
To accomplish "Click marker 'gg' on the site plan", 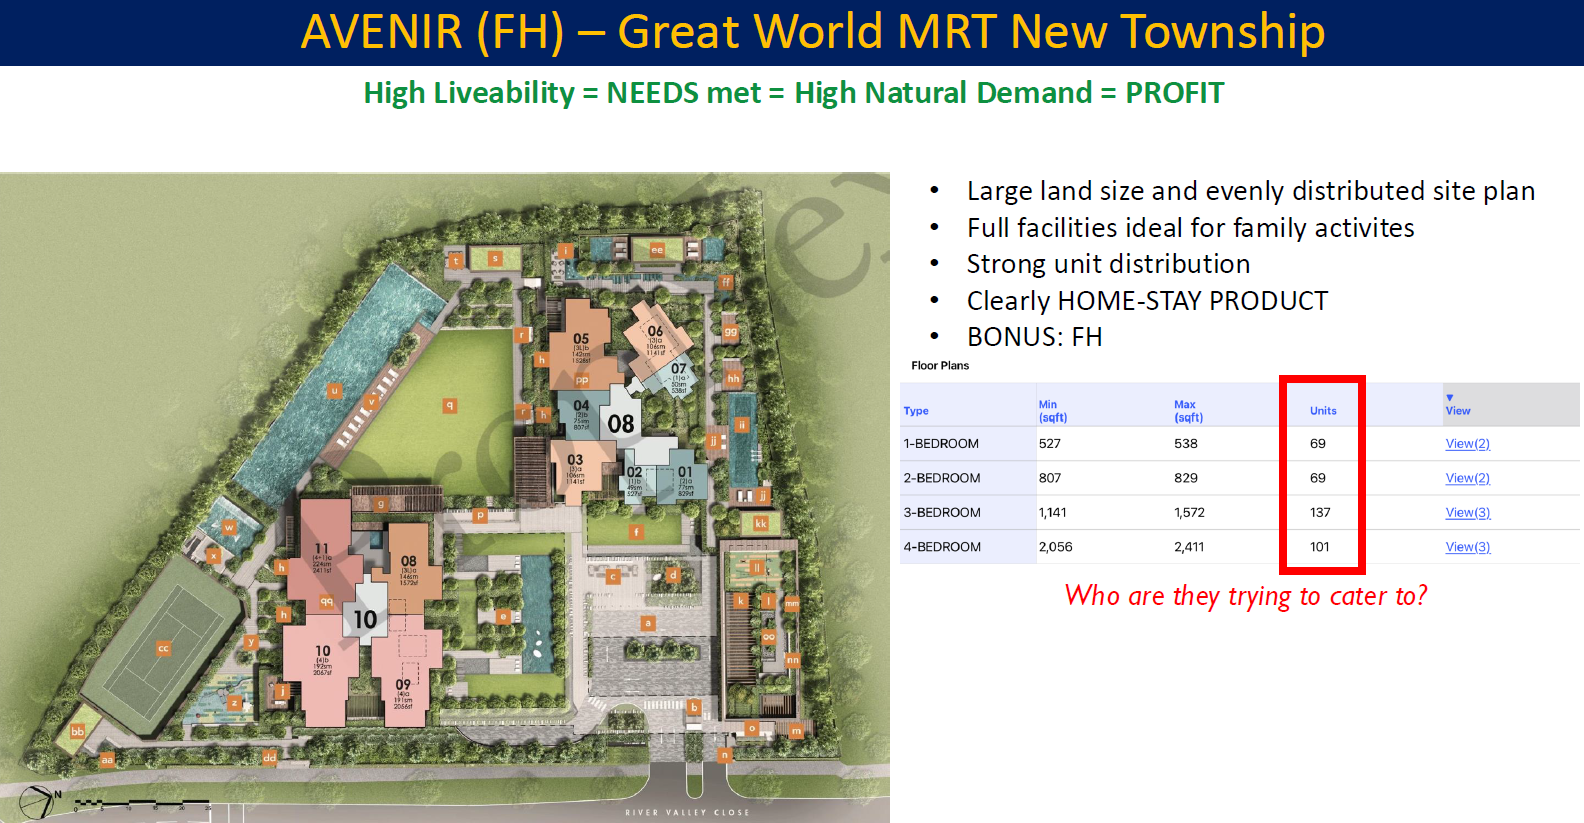I will click(731, 331).
